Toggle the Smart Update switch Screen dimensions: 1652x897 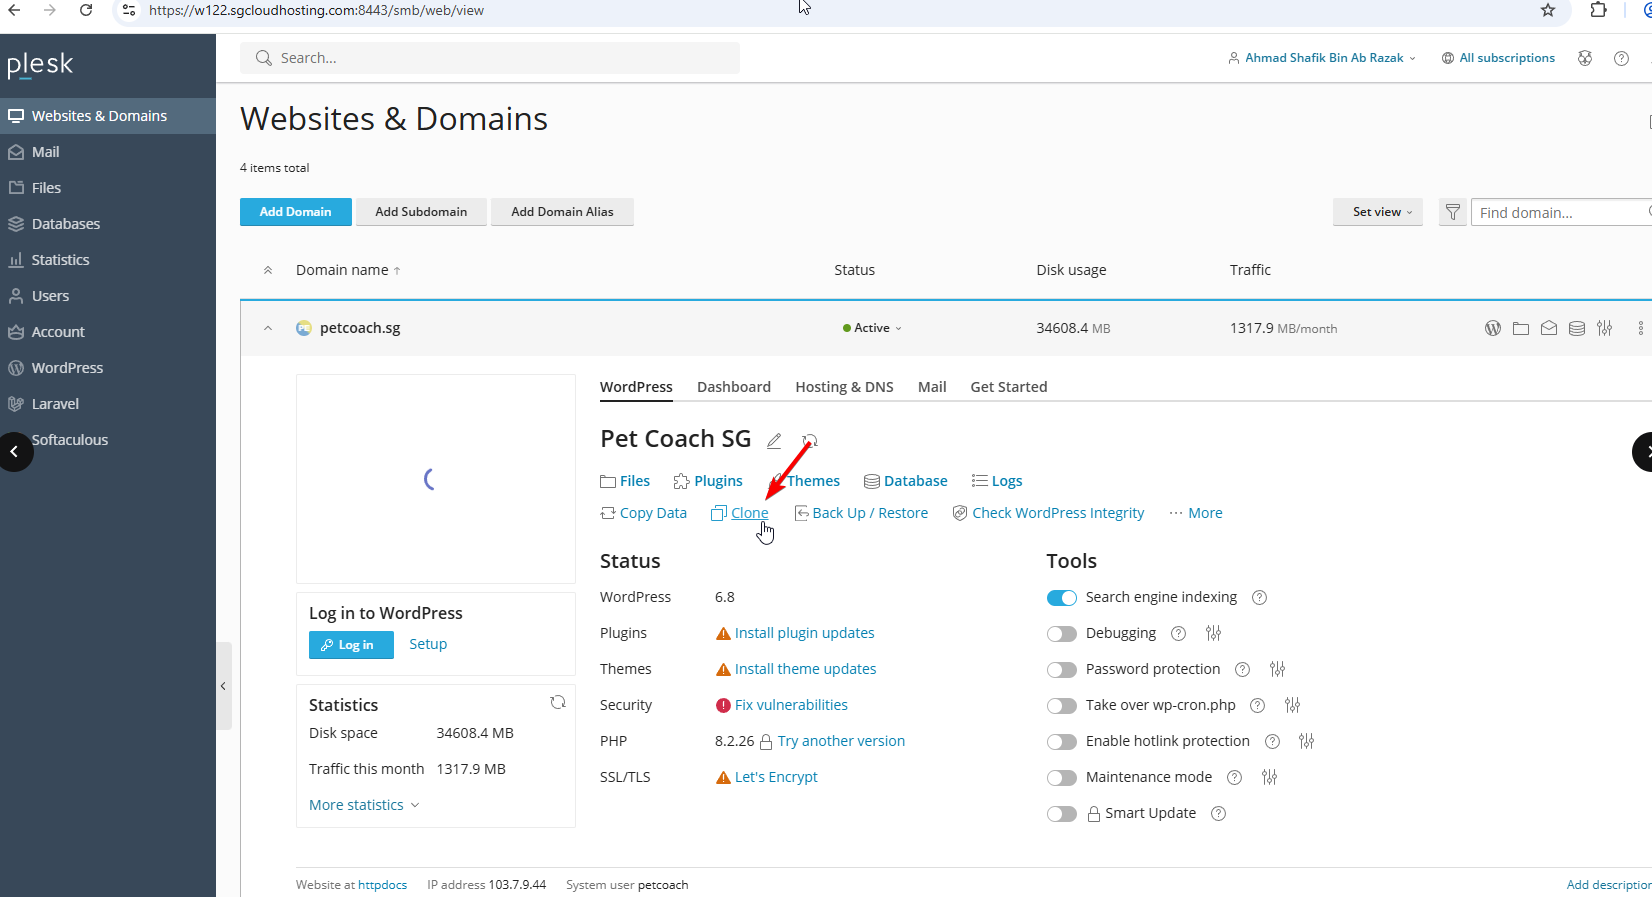1061,814
